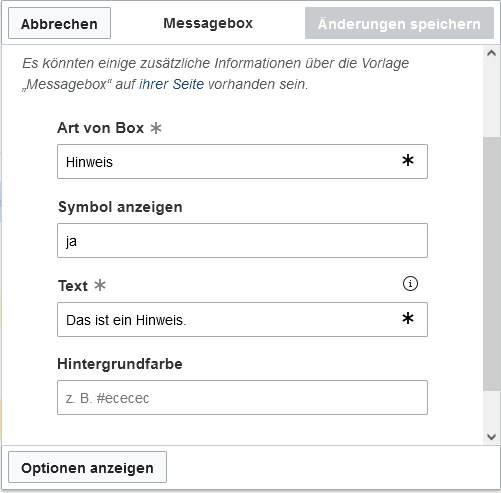This screenshot has height=493, width=501.
Task: Click the Art von Box label
Action: 101,128
